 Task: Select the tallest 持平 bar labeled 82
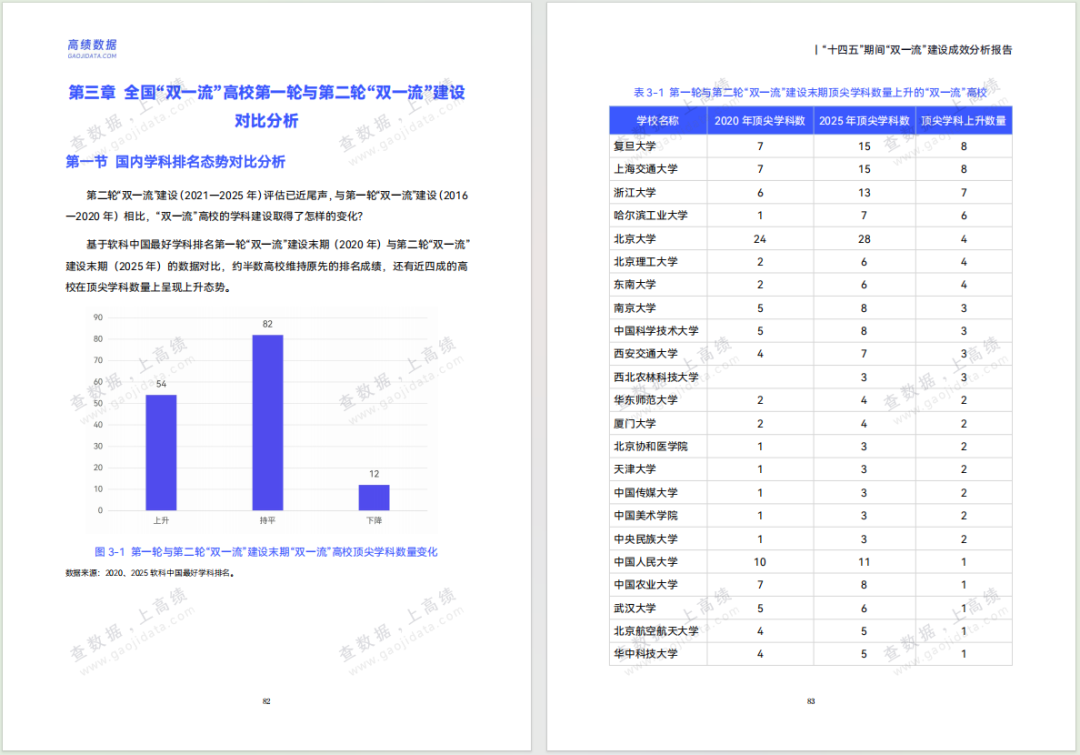click(267, 422)
